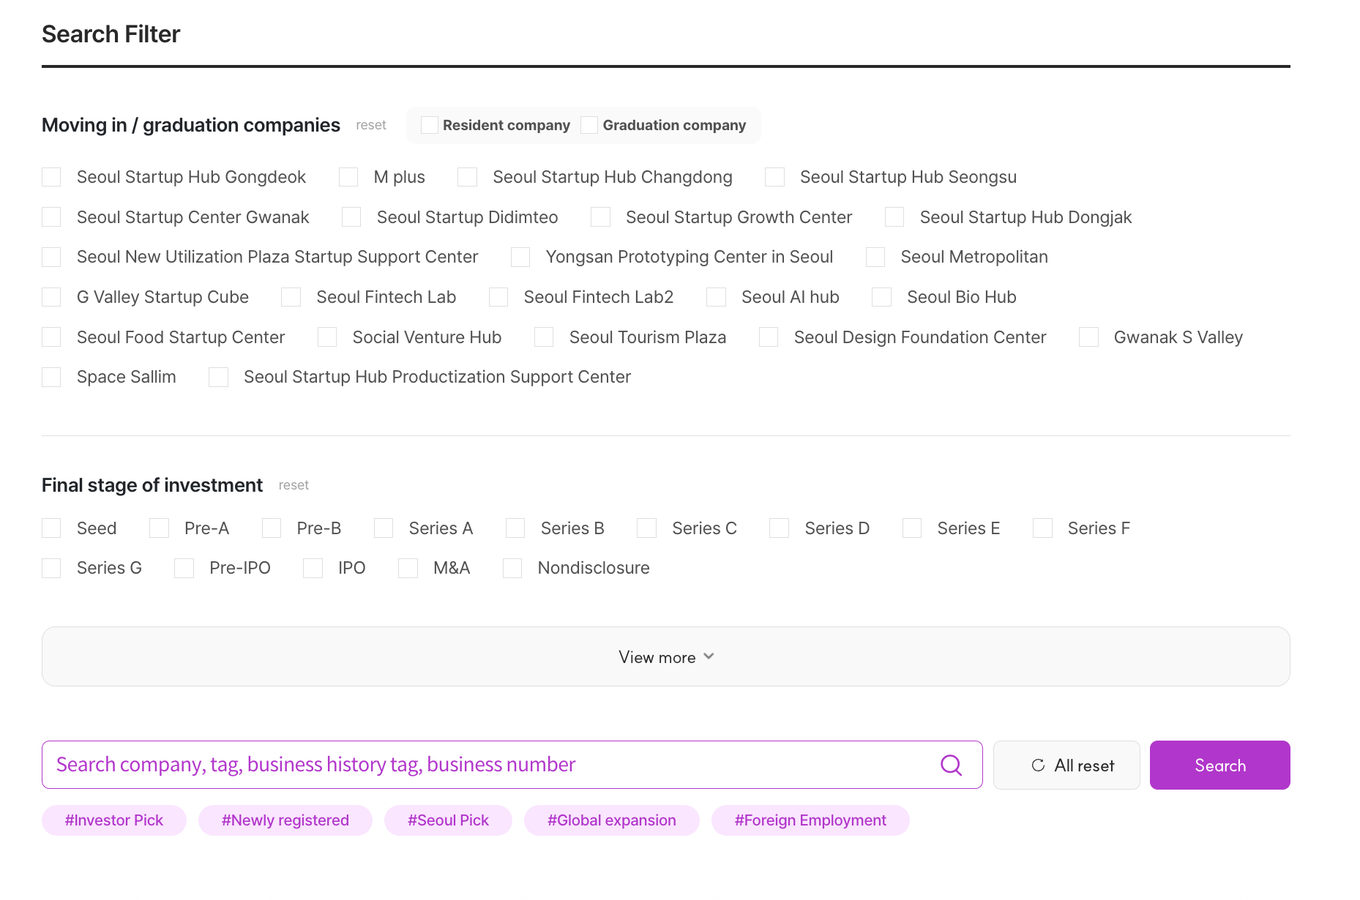The image size is (1360, 900).
Task: Tick Seoul Startup Hub Gongdeok checkbox
Action: (x=52, y=177)
